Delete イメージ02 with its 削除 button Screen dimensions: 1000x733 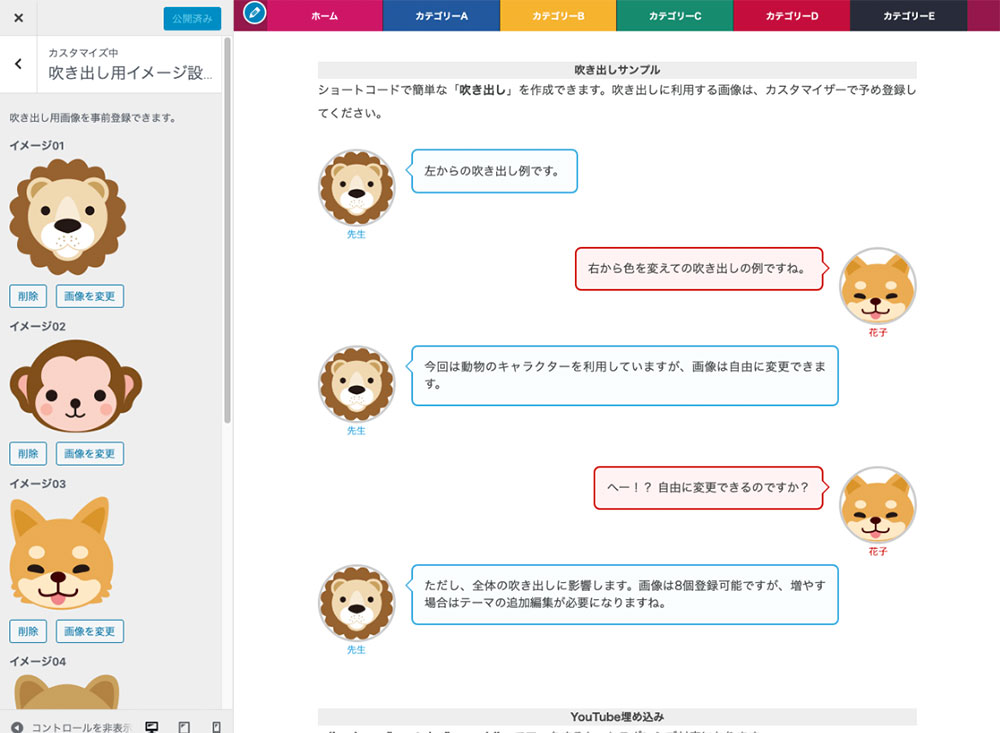(28, 454)
